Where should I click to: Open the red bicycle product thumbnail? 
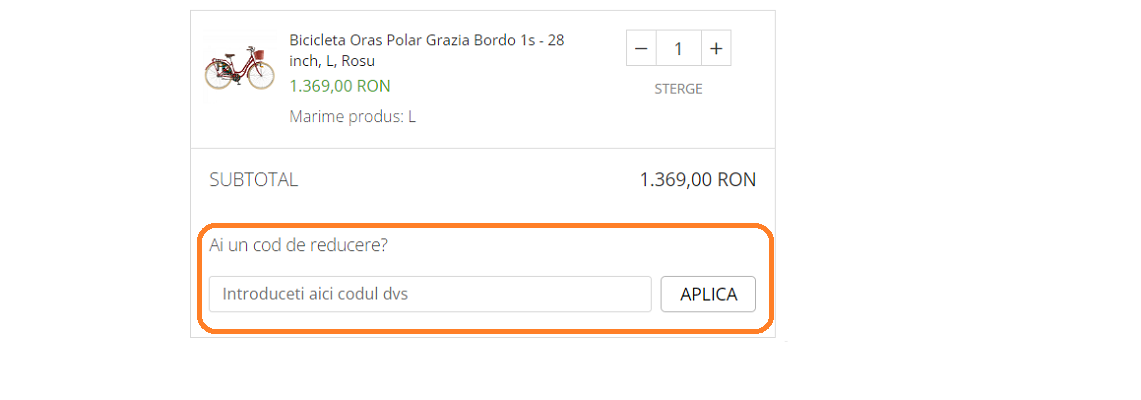(239, 68)
